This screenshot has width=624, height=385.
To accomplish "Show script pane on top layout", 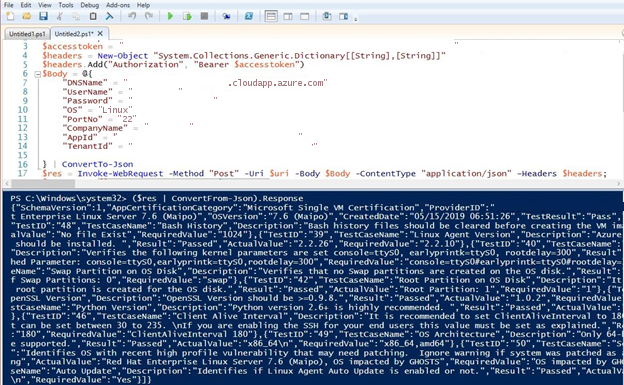I will pyautogui.click(x=271, y=16).
